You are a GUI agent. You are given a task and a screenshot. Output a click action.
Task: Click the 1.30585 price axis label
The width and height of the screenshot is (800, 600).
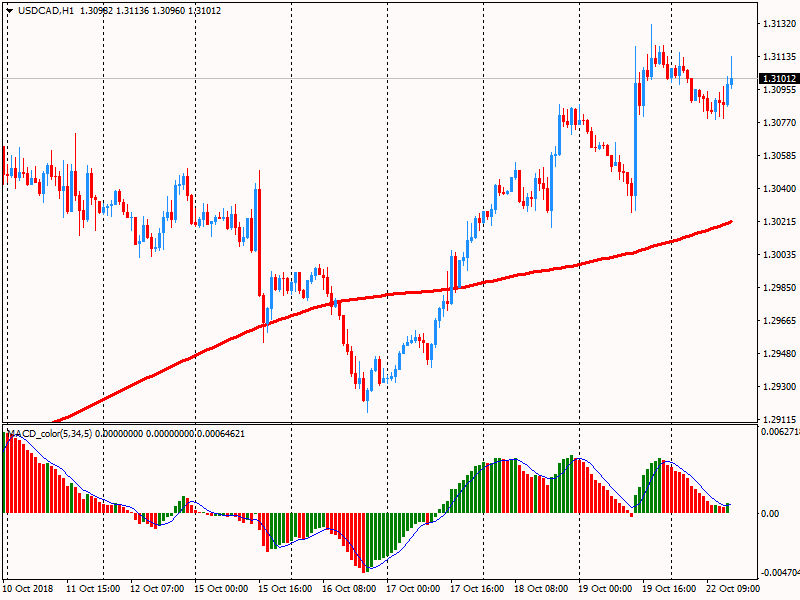(780, 156)
